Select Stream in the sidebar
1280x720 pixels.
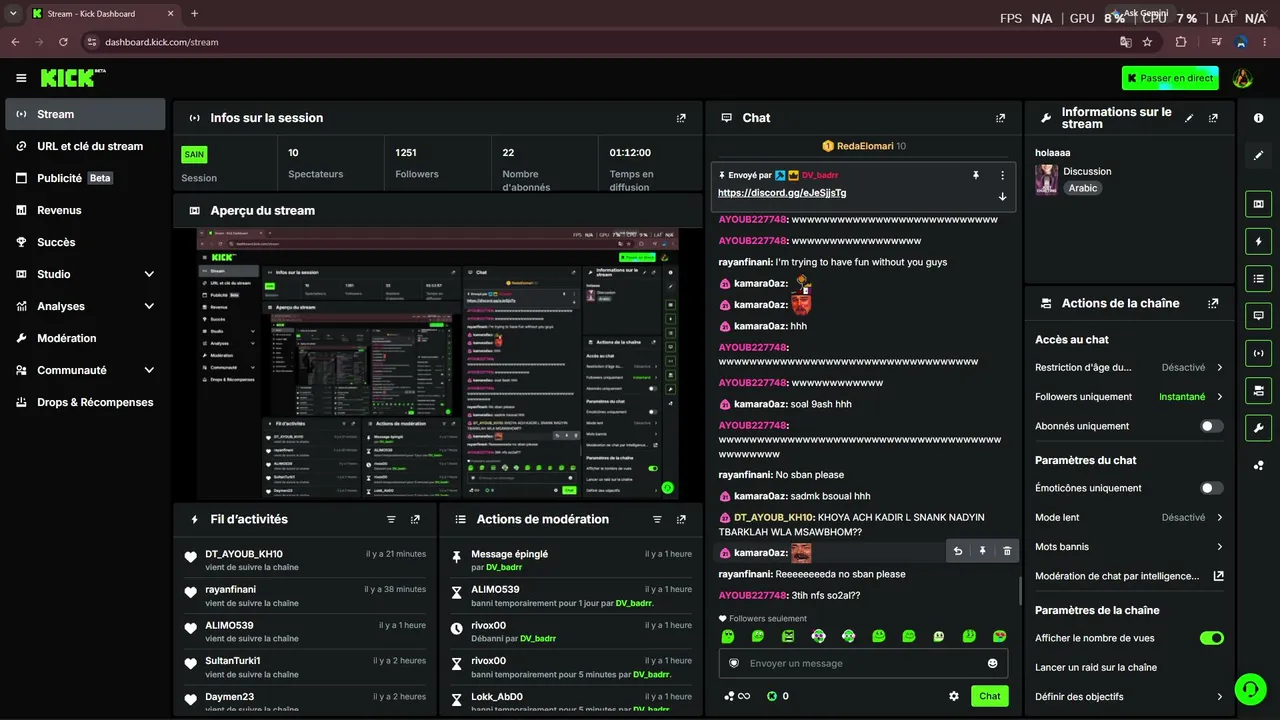coord(85,114)
